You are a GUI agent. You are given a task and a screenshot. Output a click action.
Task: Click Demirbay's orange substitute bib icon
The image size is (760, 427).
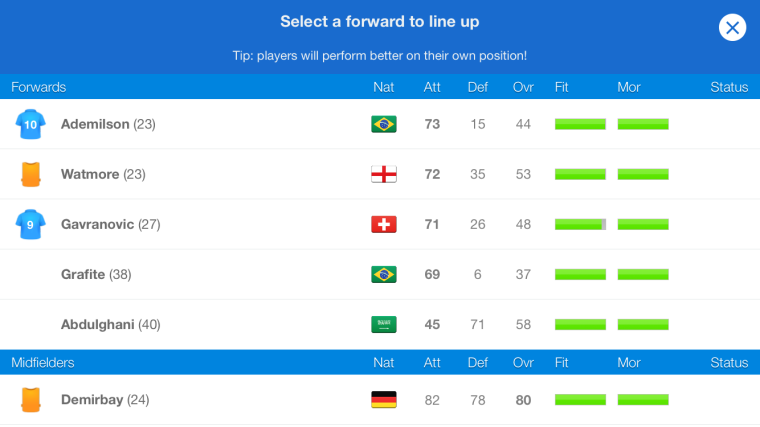[31, 400]
